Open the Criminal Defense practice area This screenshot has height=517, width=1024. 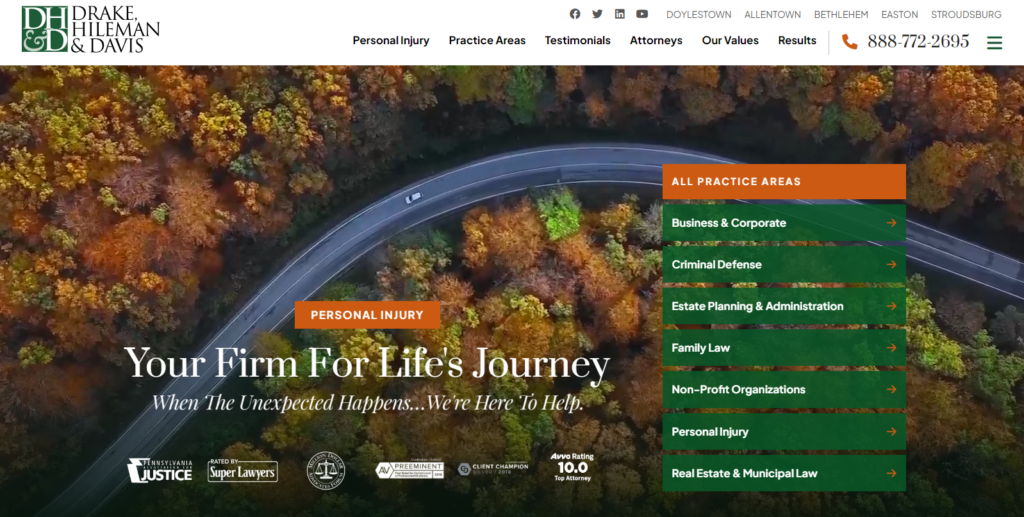784,264
